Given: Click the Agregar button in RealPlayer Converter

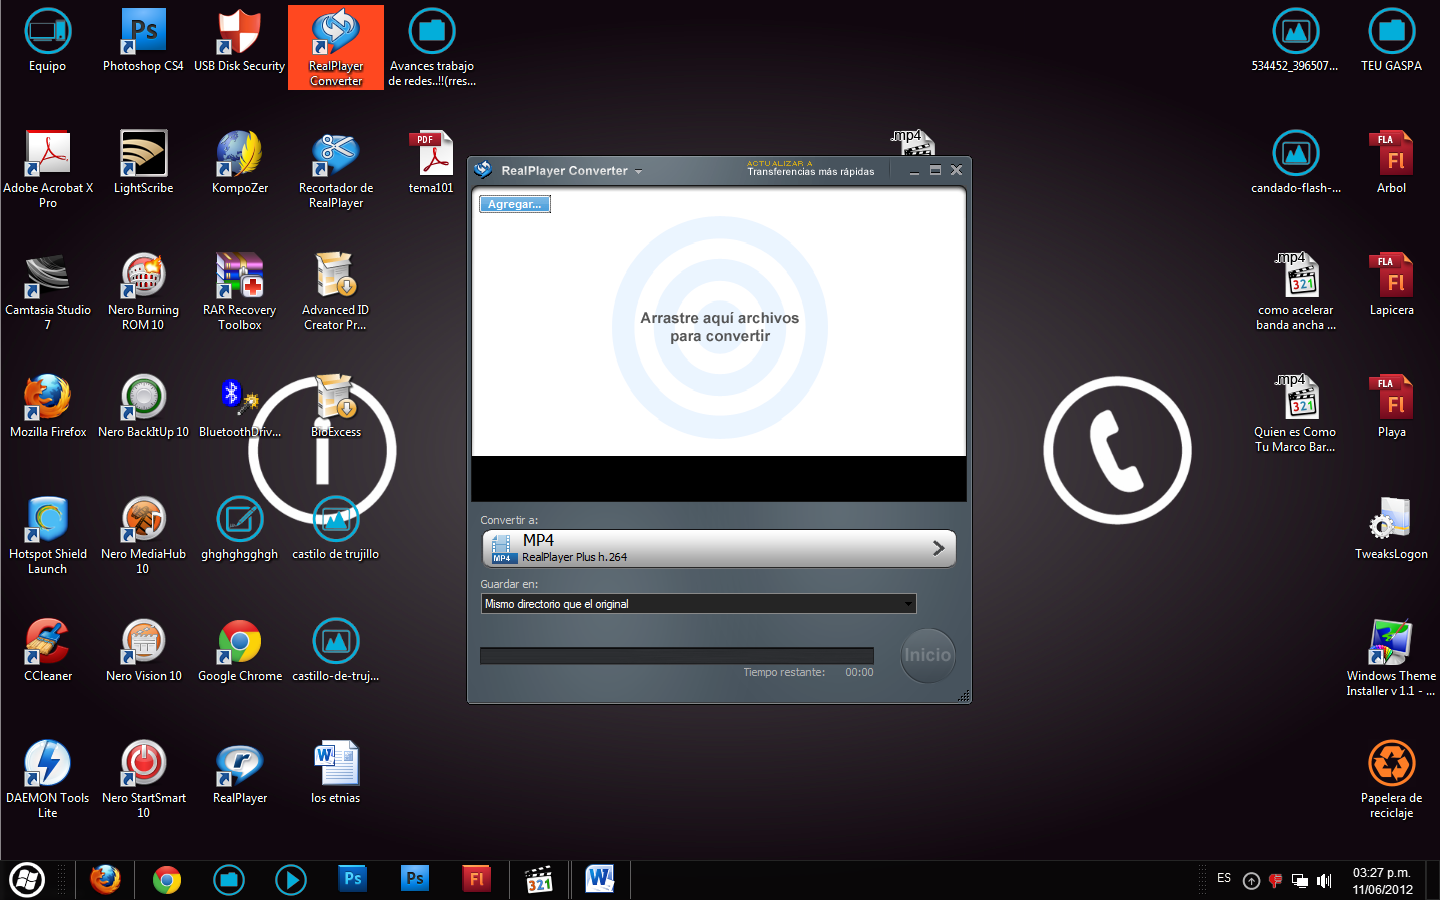Looking at the screenshot, I should [x=515, y=204].
